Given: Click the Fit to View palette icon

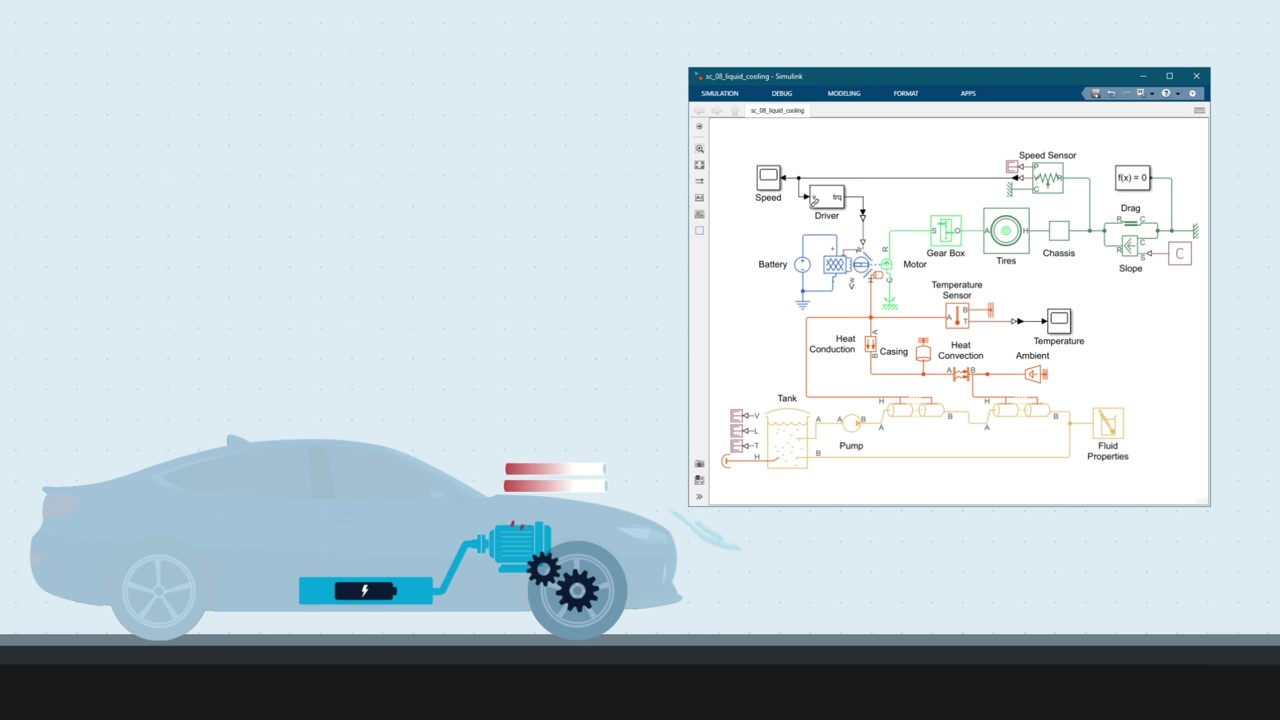Looking at the screenshot, I should [x=700, y=165].
